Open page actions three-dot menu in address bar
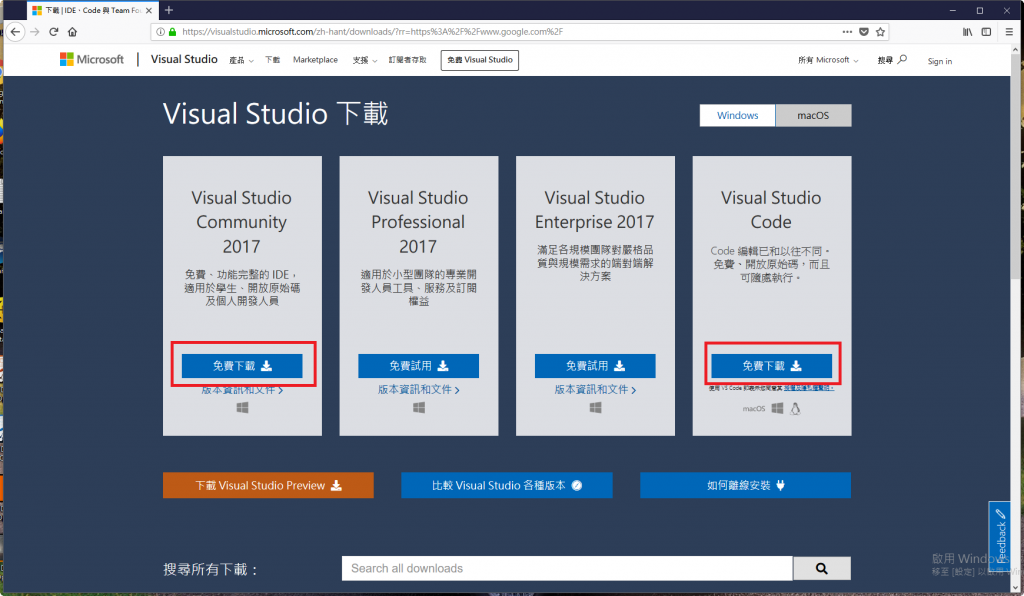1024x596 pixels. (847, 31)
